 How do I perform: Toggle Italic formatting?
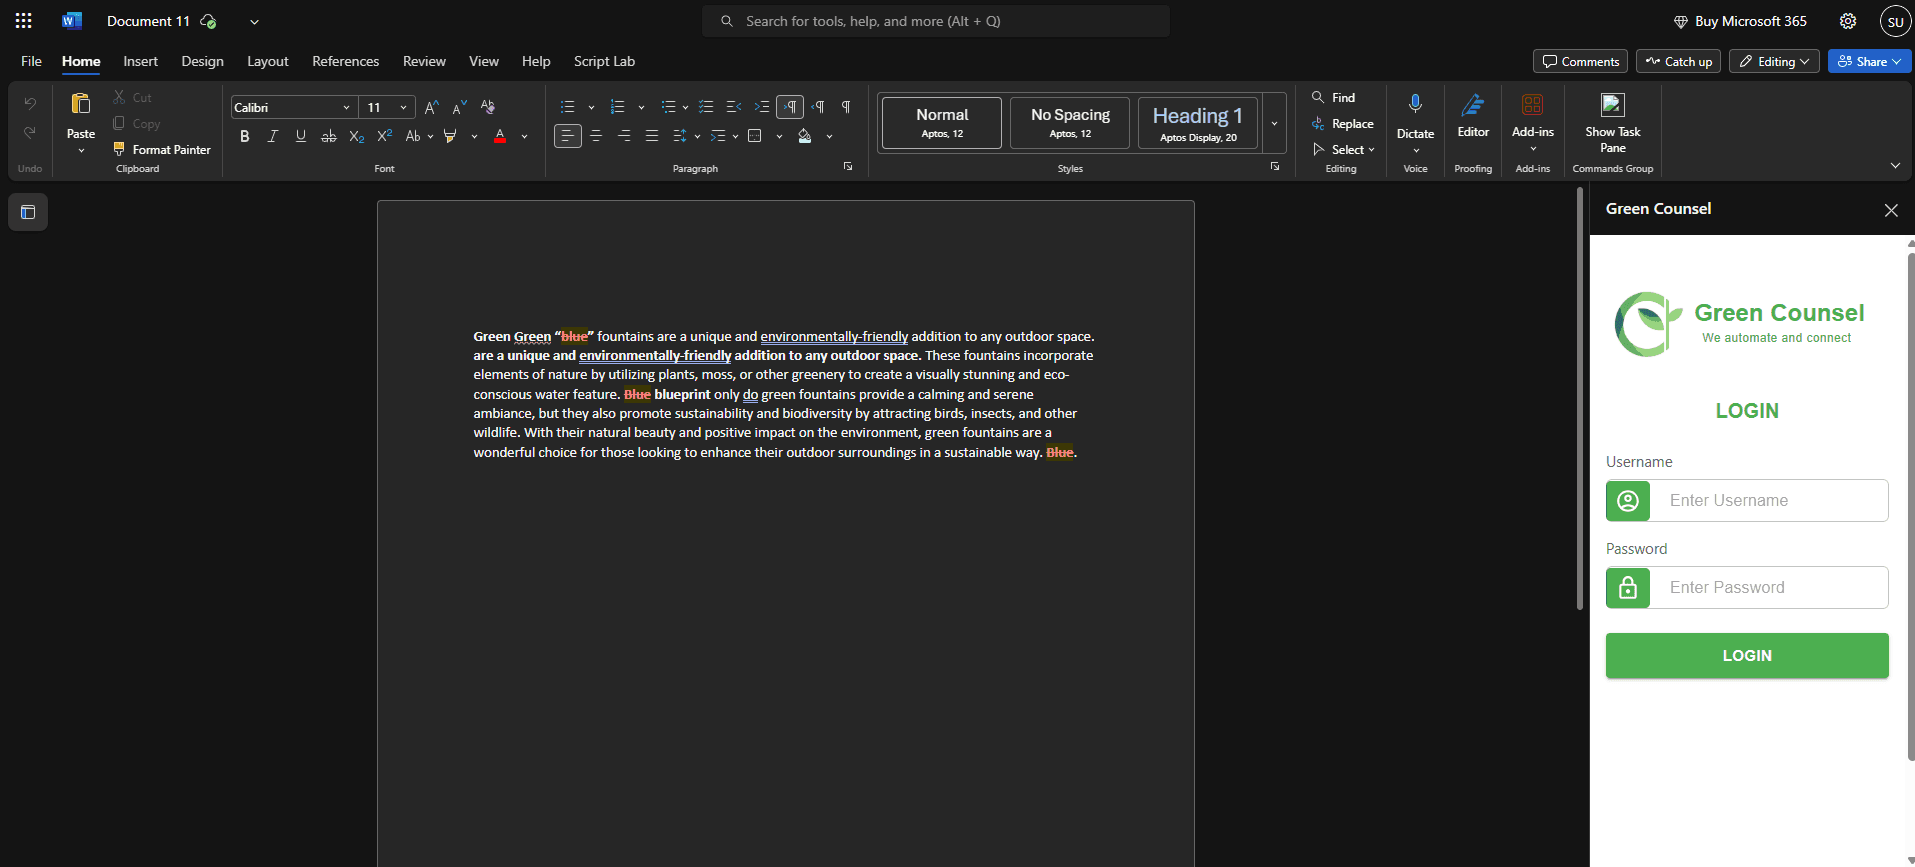point(272,136)
